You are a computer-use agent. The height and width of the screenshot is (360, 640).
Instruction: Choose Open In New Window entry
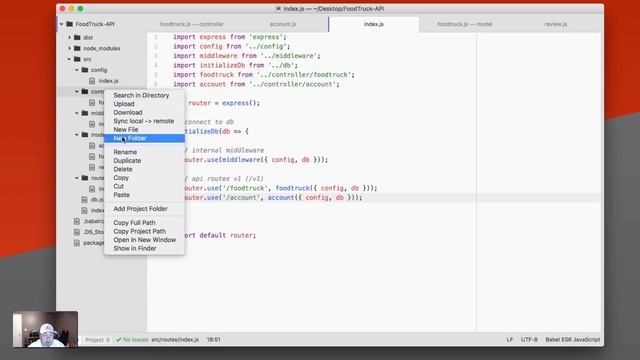click(x=144, y=240)
